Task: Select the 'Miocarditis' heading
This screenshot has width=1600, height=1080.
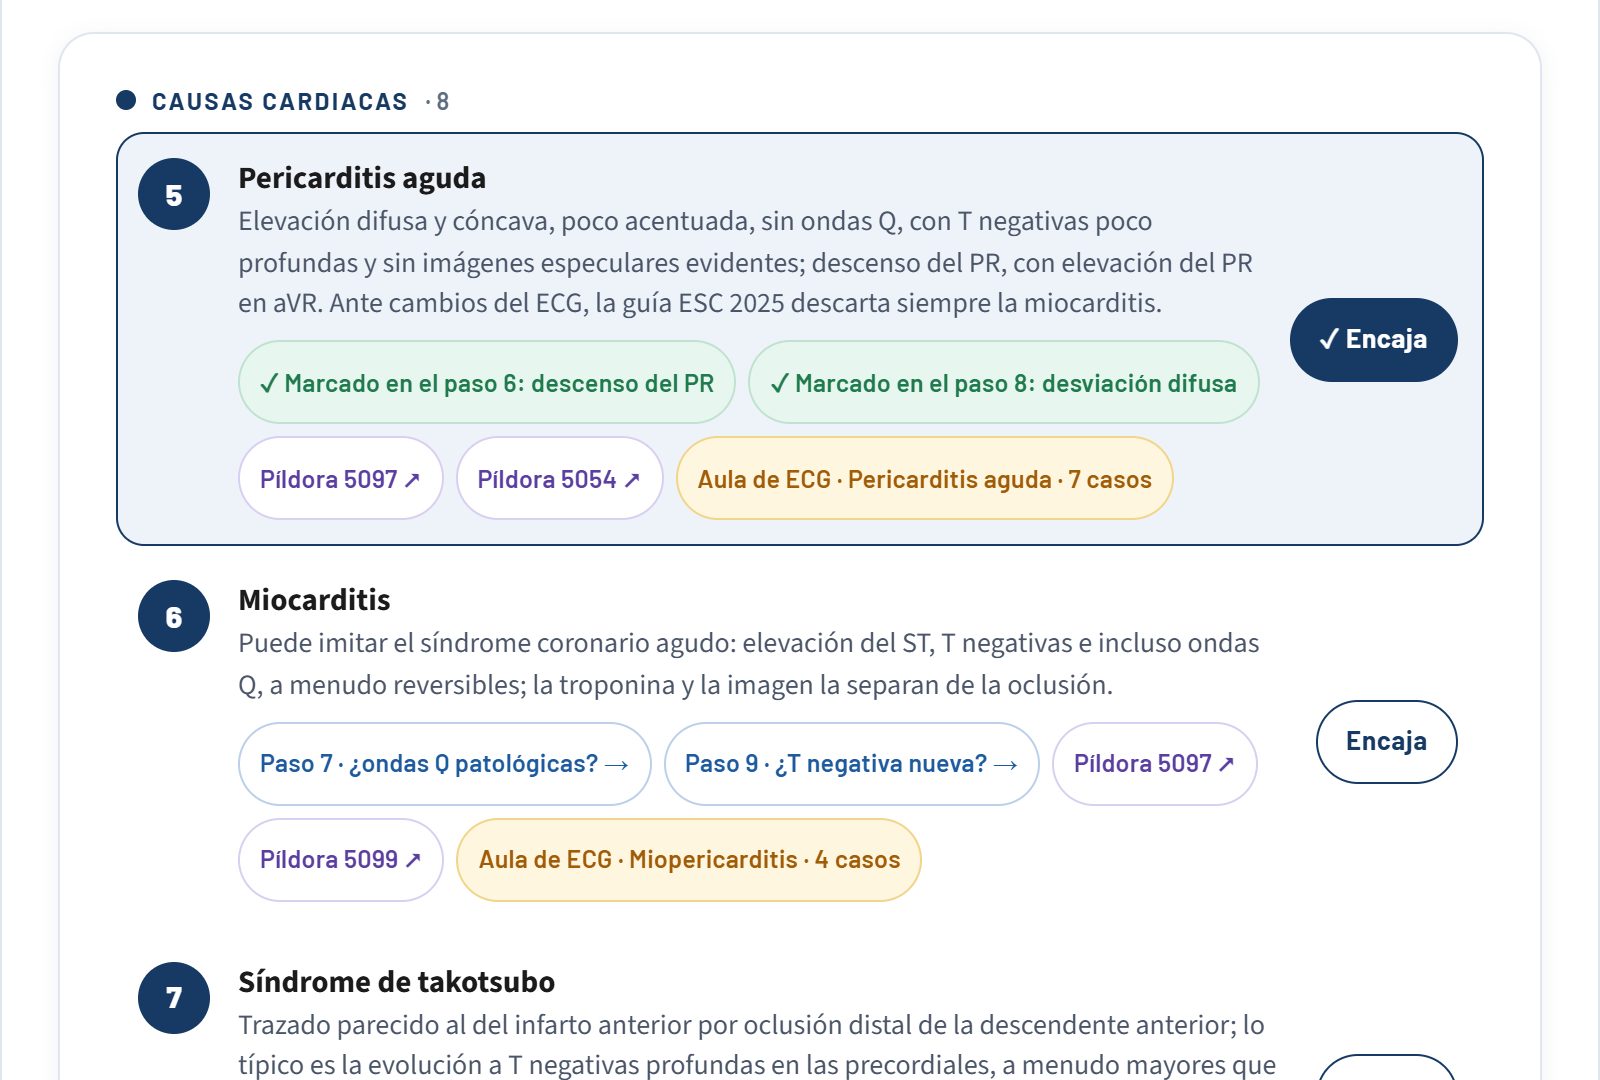Action: point(314,600)
